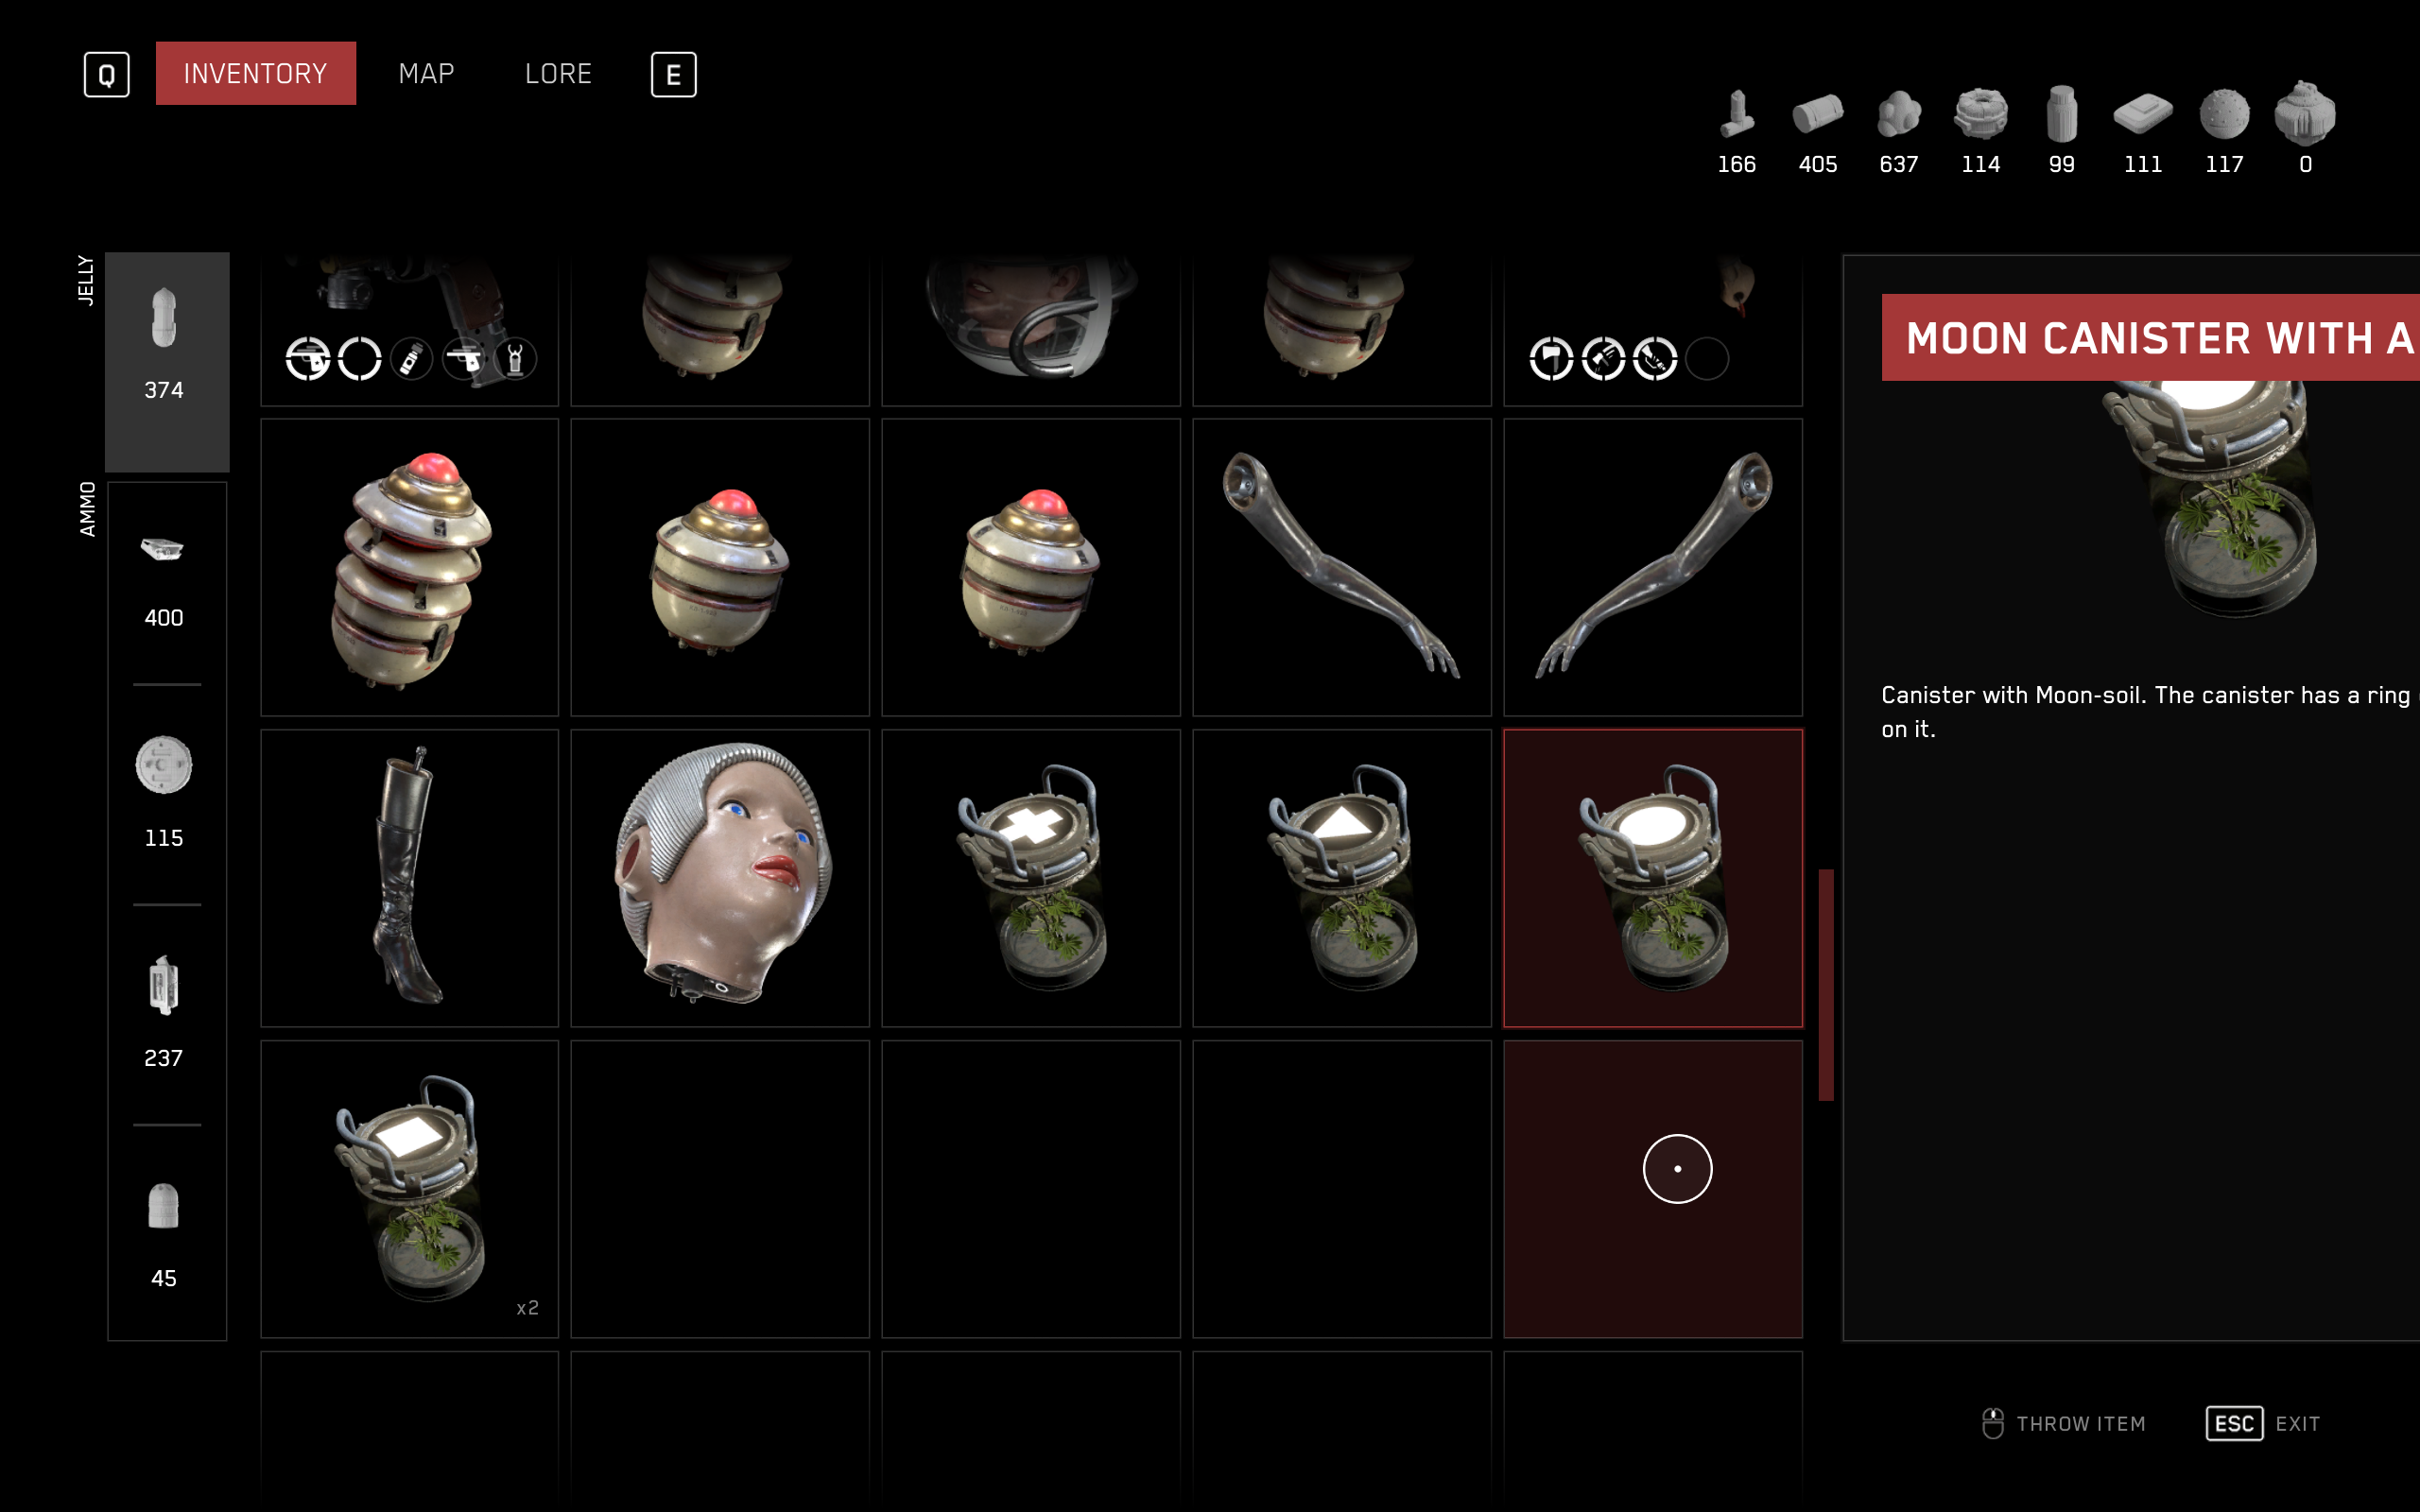
Task: Select the bullet ammo showing 45
Action: pos(164,1206)
